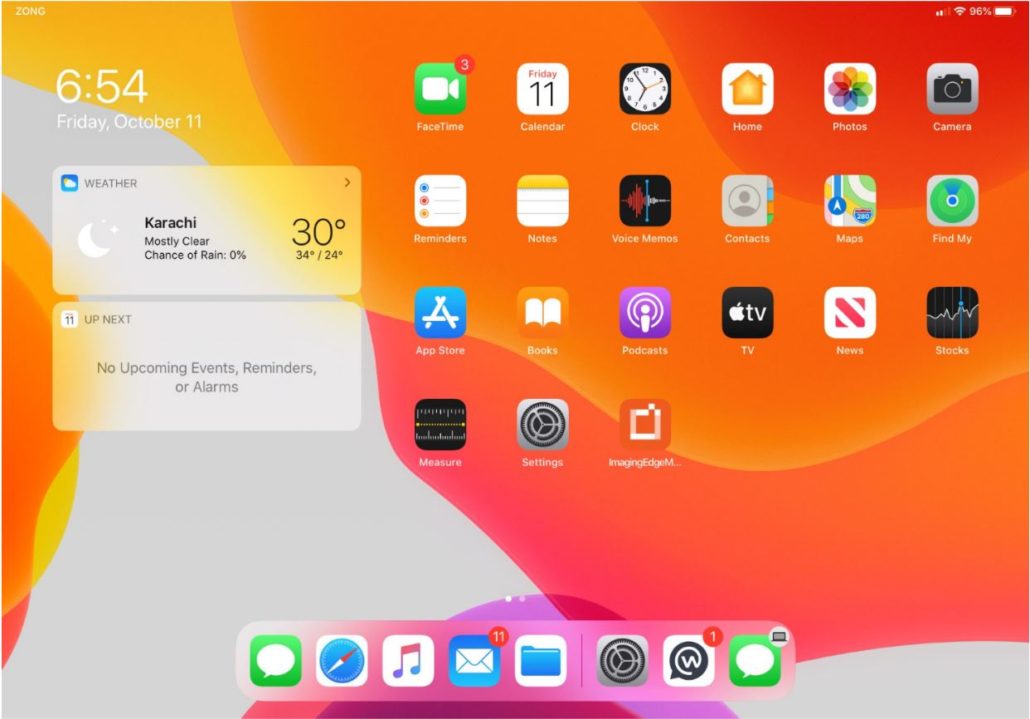Open the Measure app

pyautogui.click(x=440, y=425)
